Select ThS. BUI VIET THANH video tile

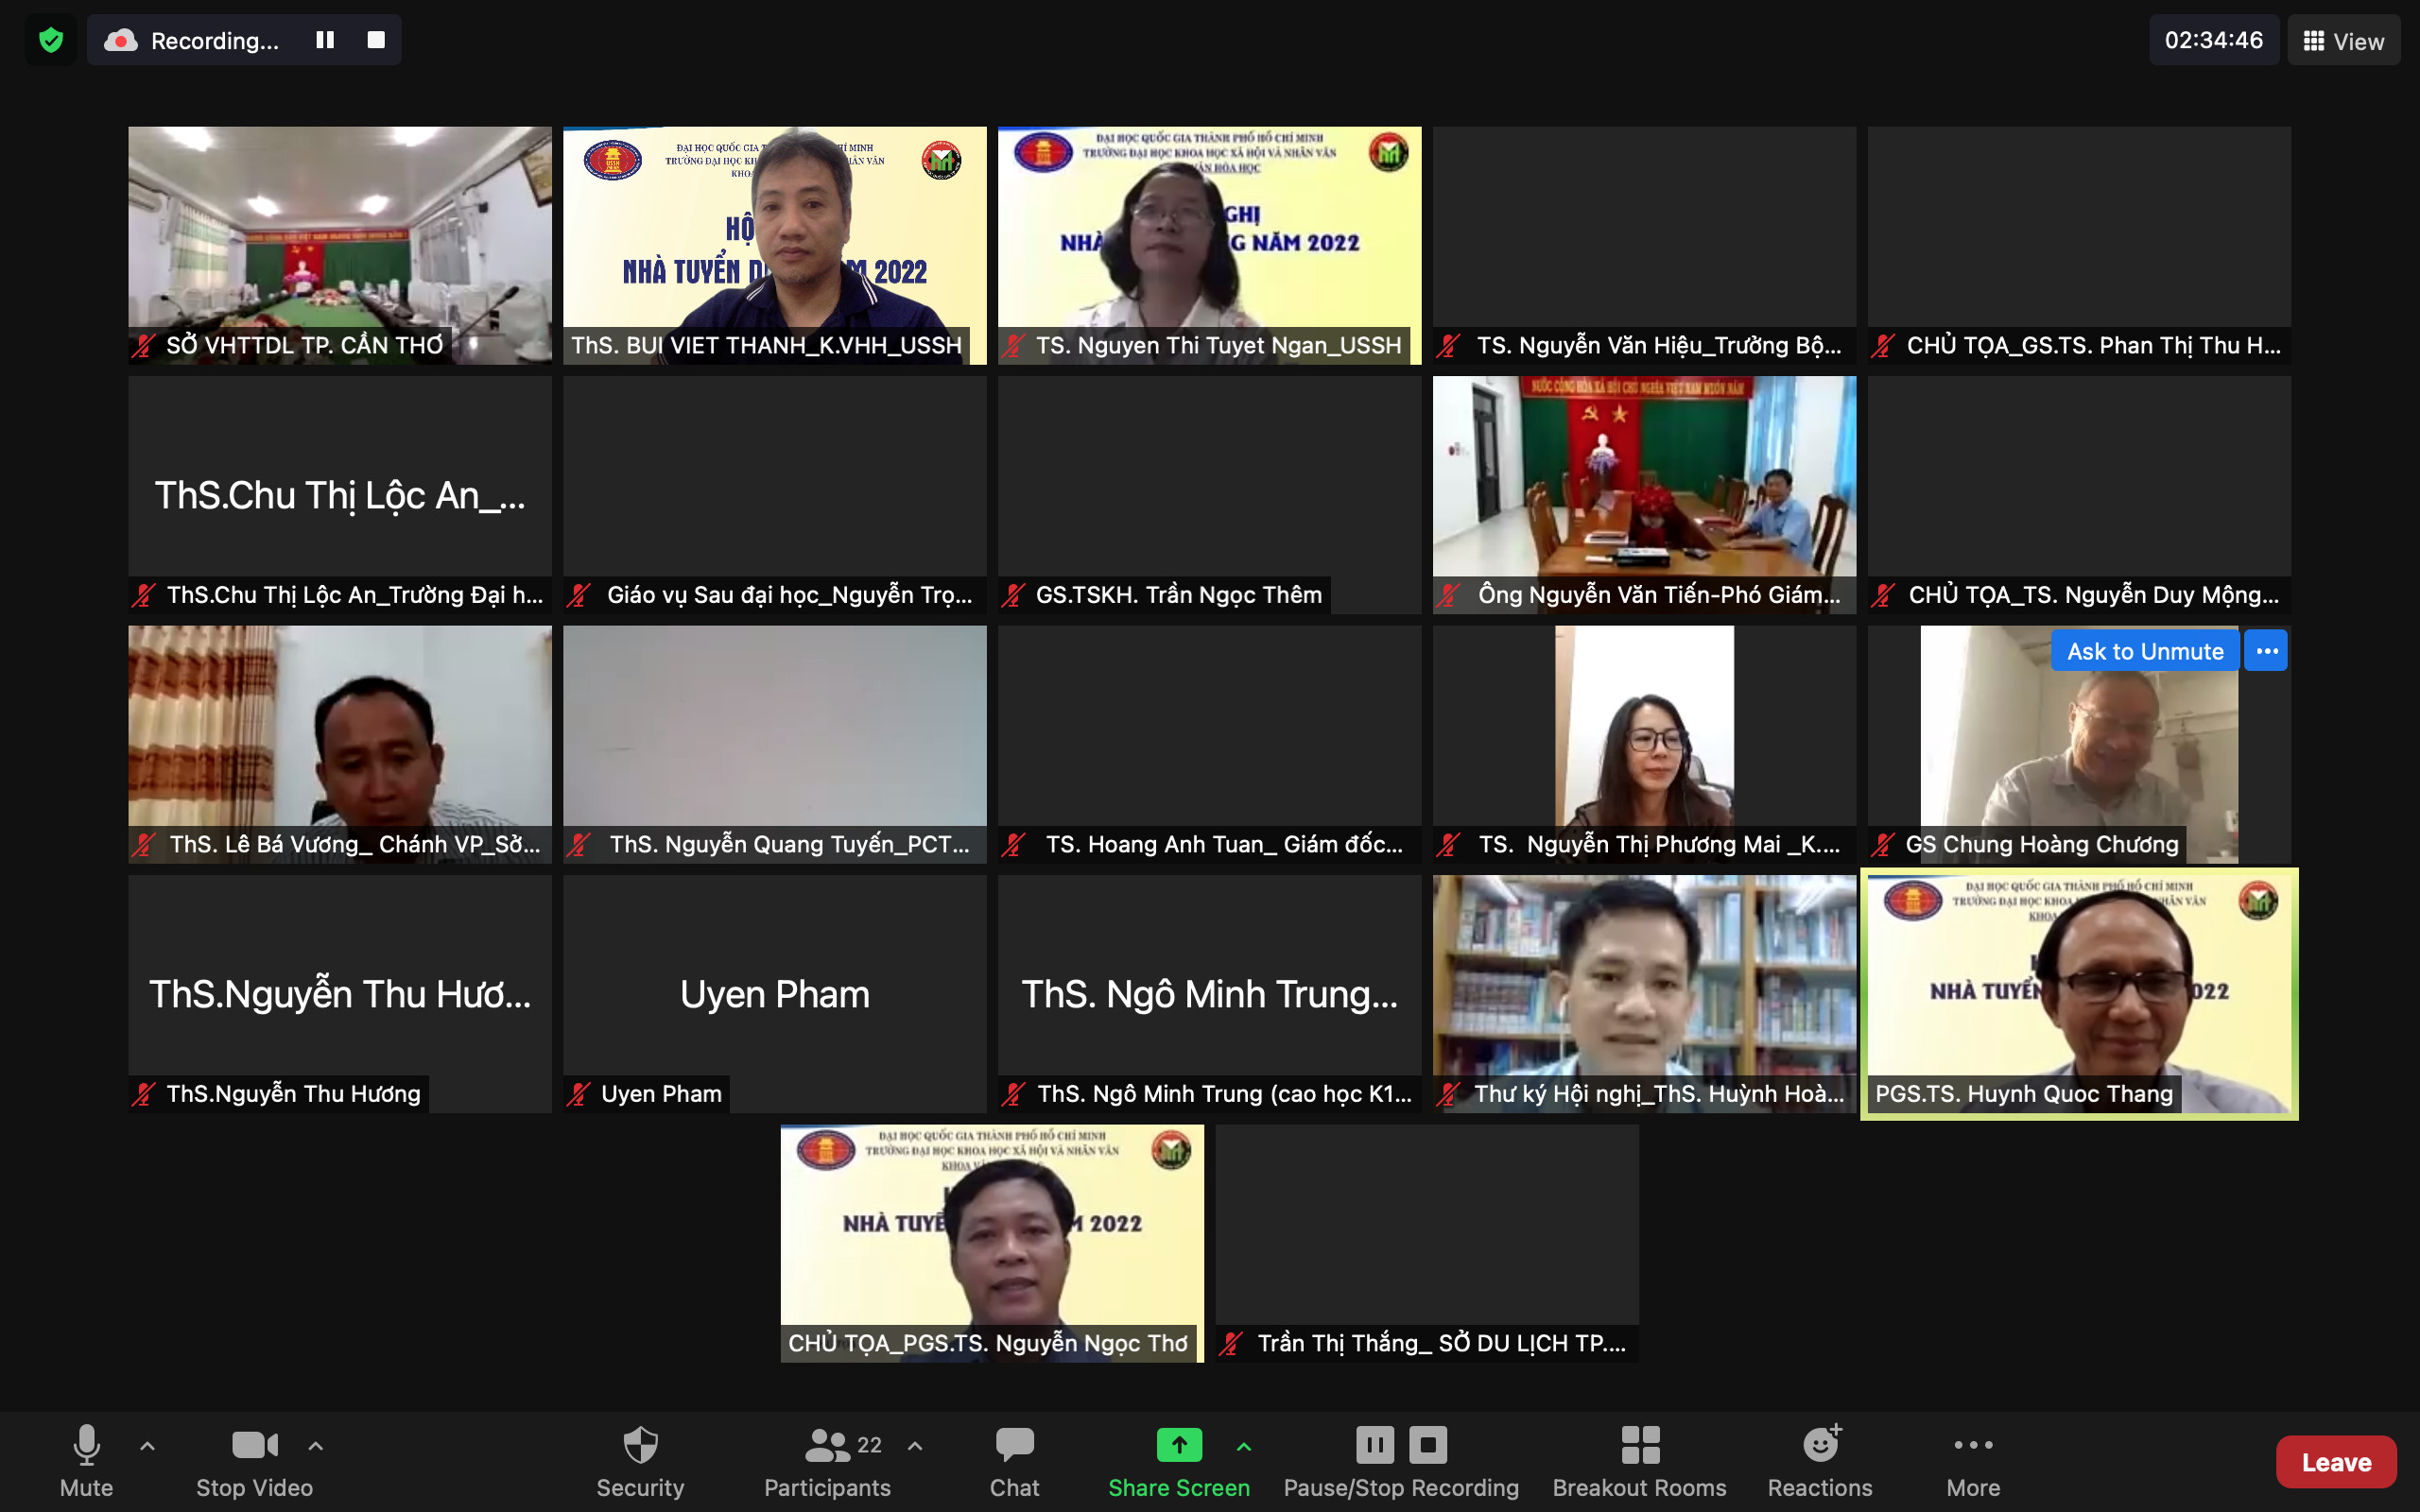[x=774, y=245]
